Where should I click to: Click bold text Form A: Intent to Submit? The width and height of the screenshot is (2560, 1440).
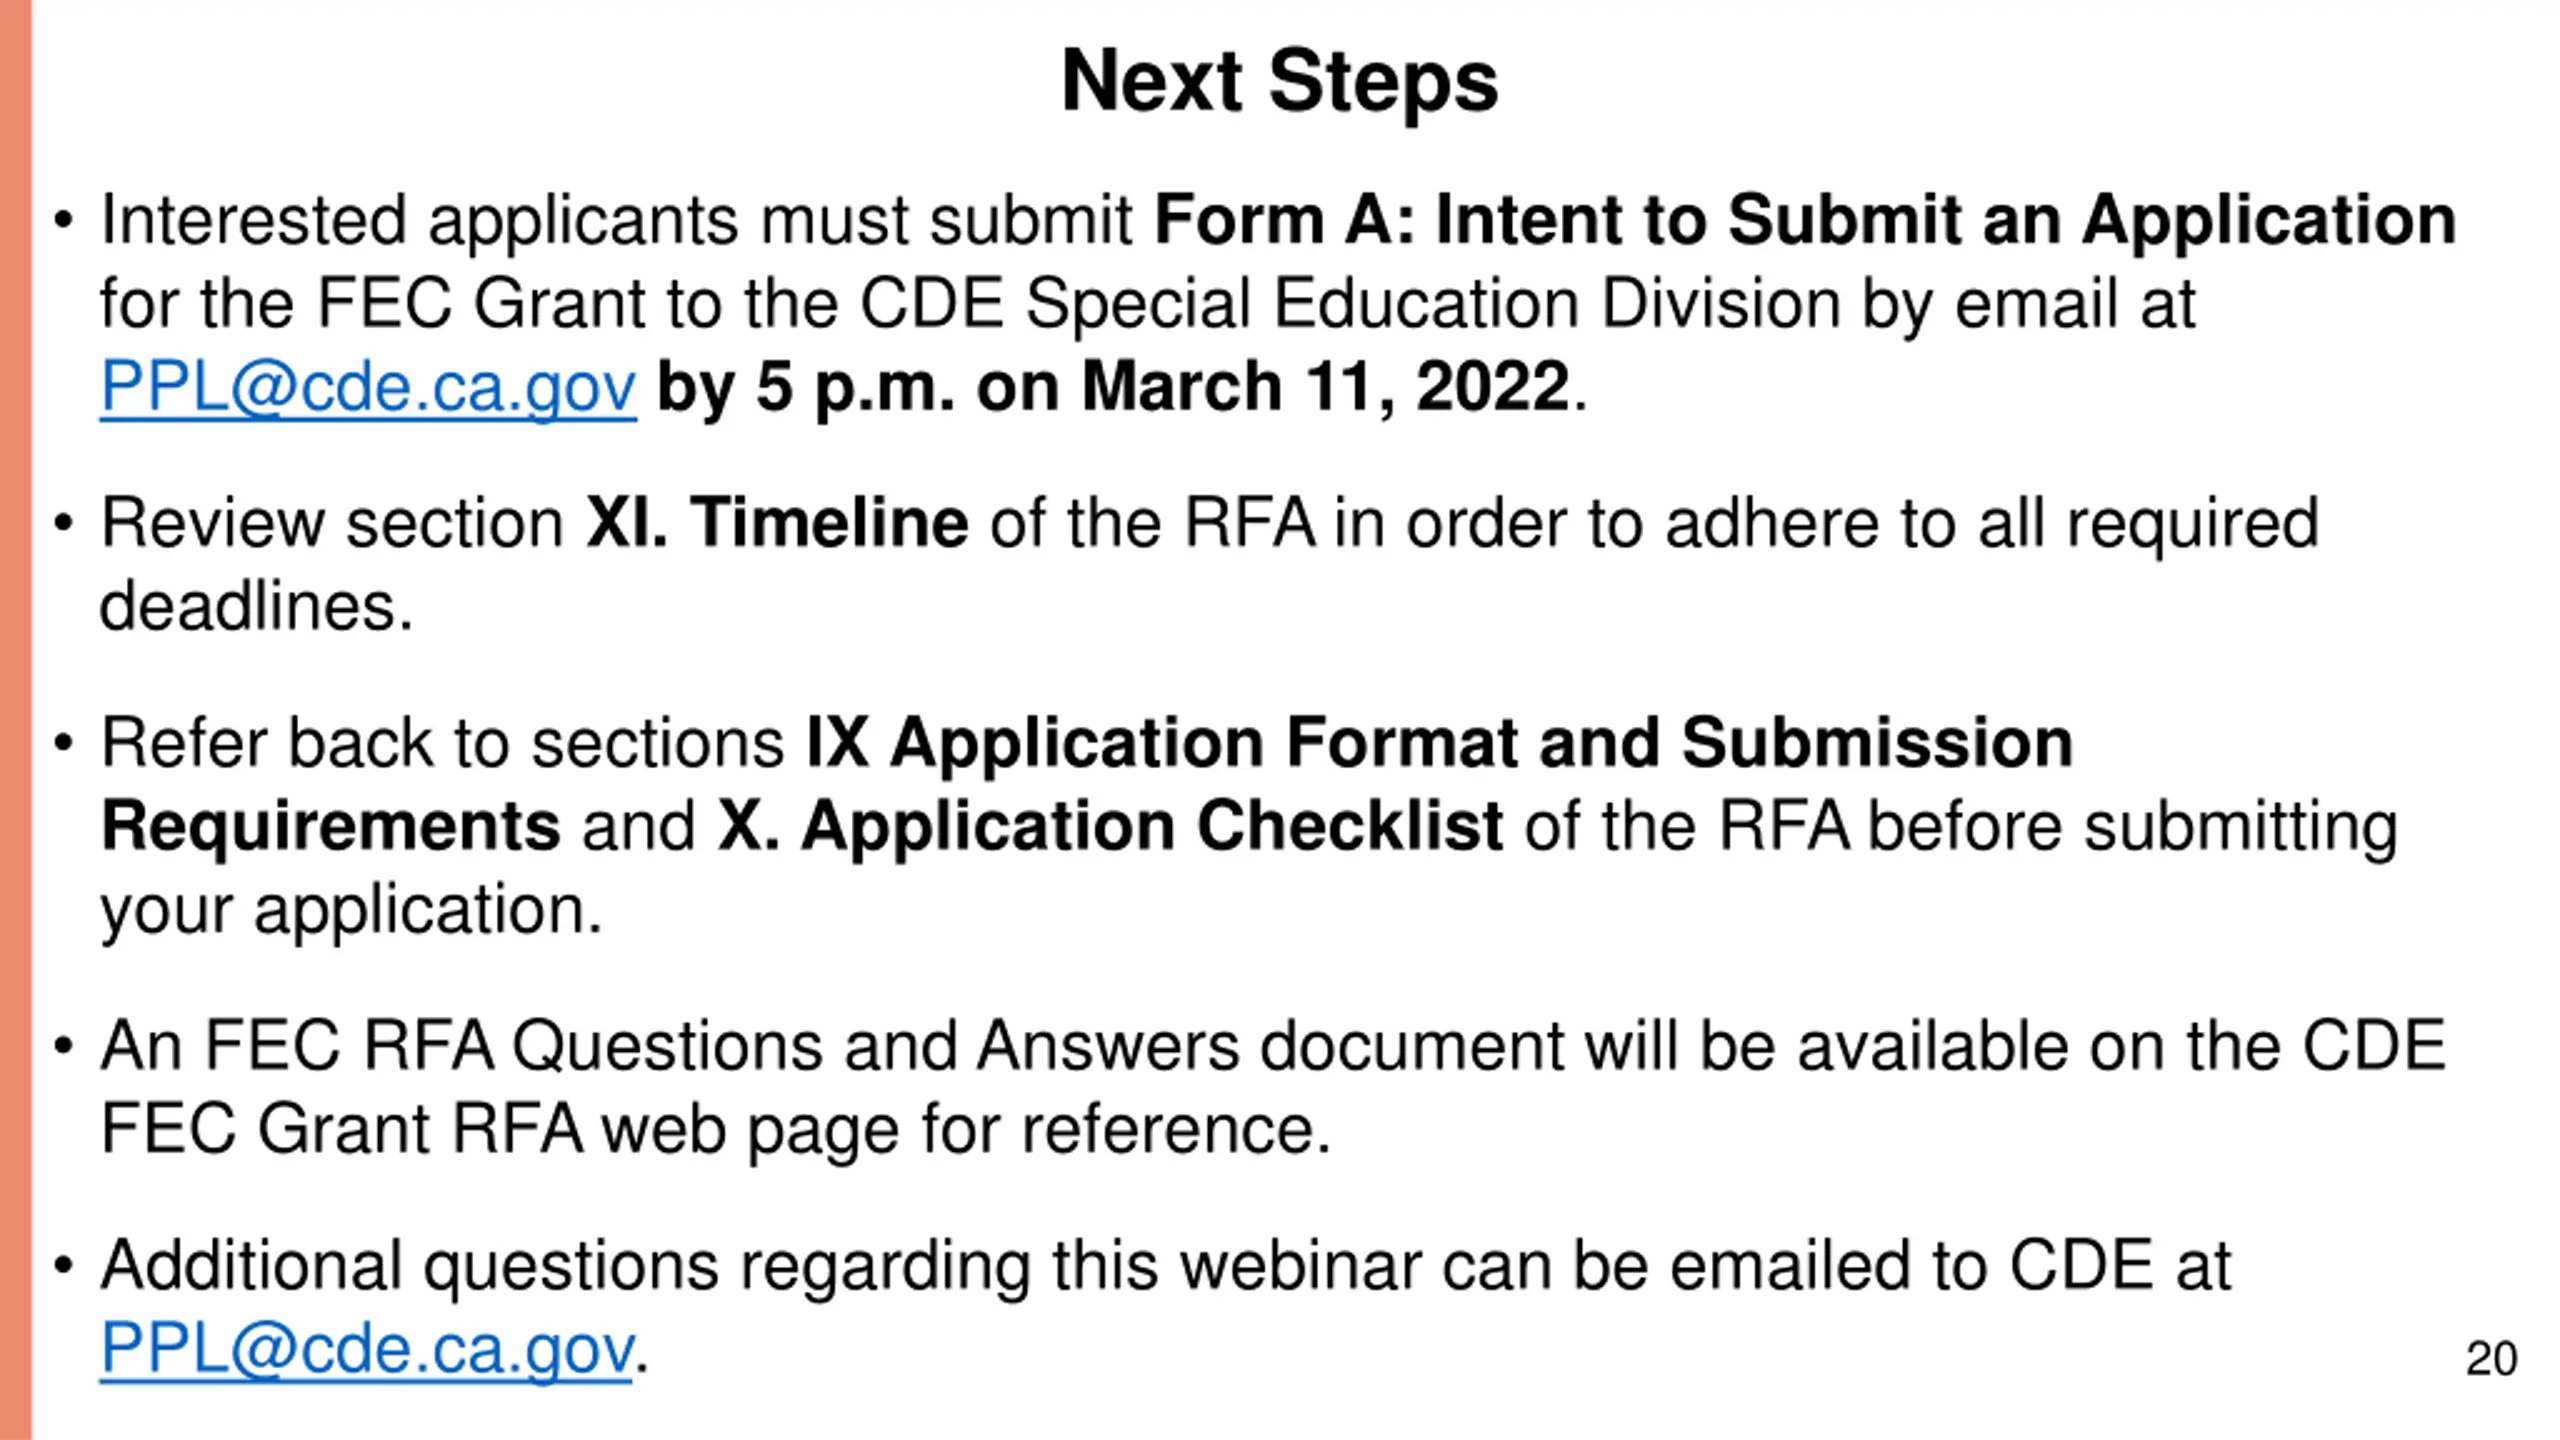tap(1558, 219)
